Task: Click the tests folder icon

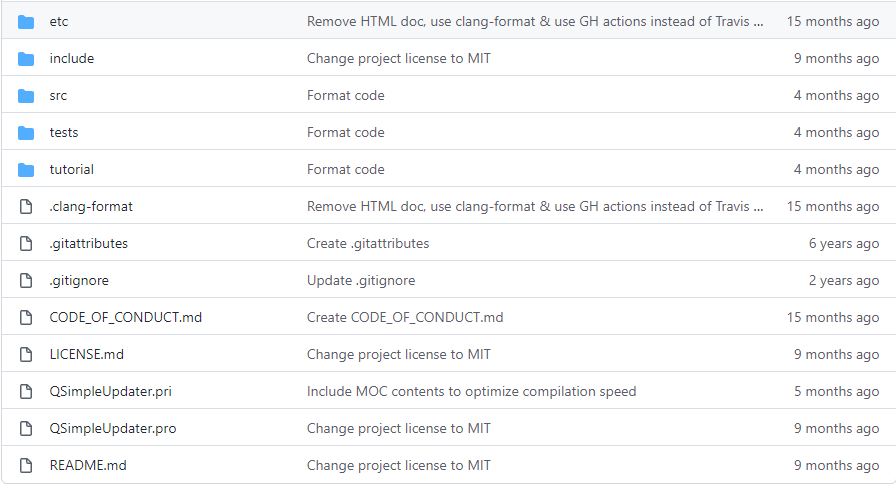Action: click(x=26, y=132)
